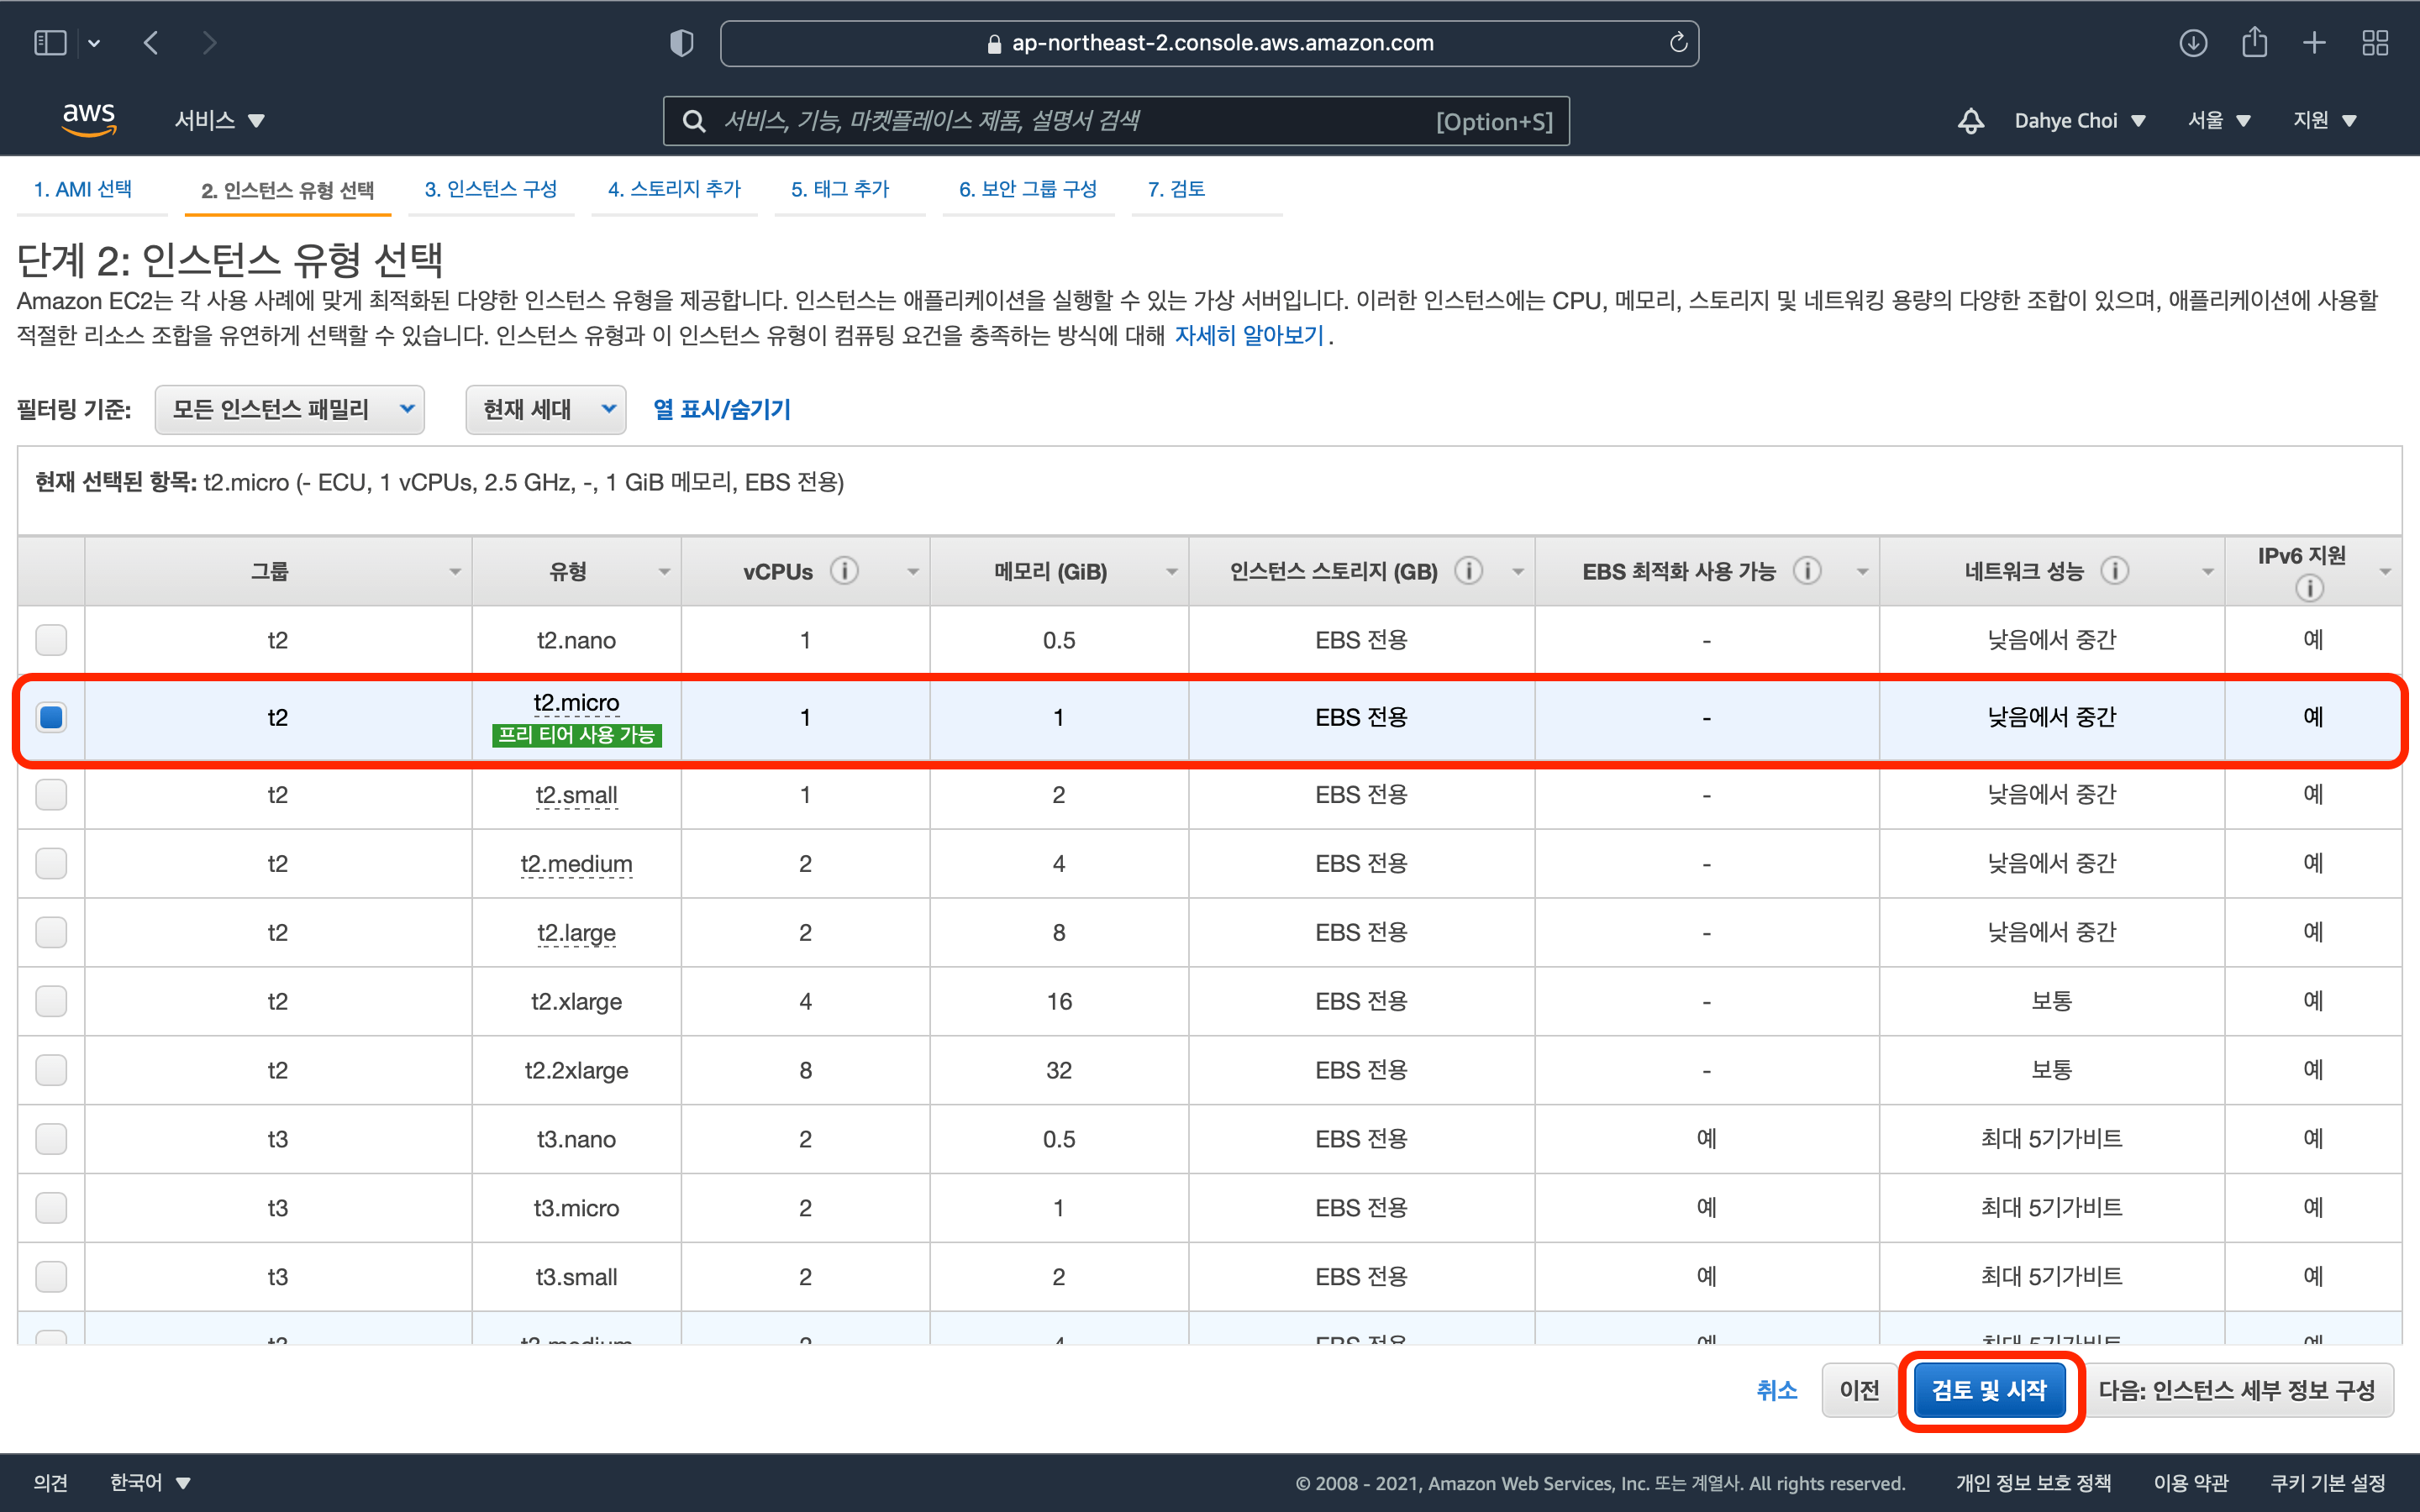Open the Safari downloads icon

click(x=2193, y=43)
